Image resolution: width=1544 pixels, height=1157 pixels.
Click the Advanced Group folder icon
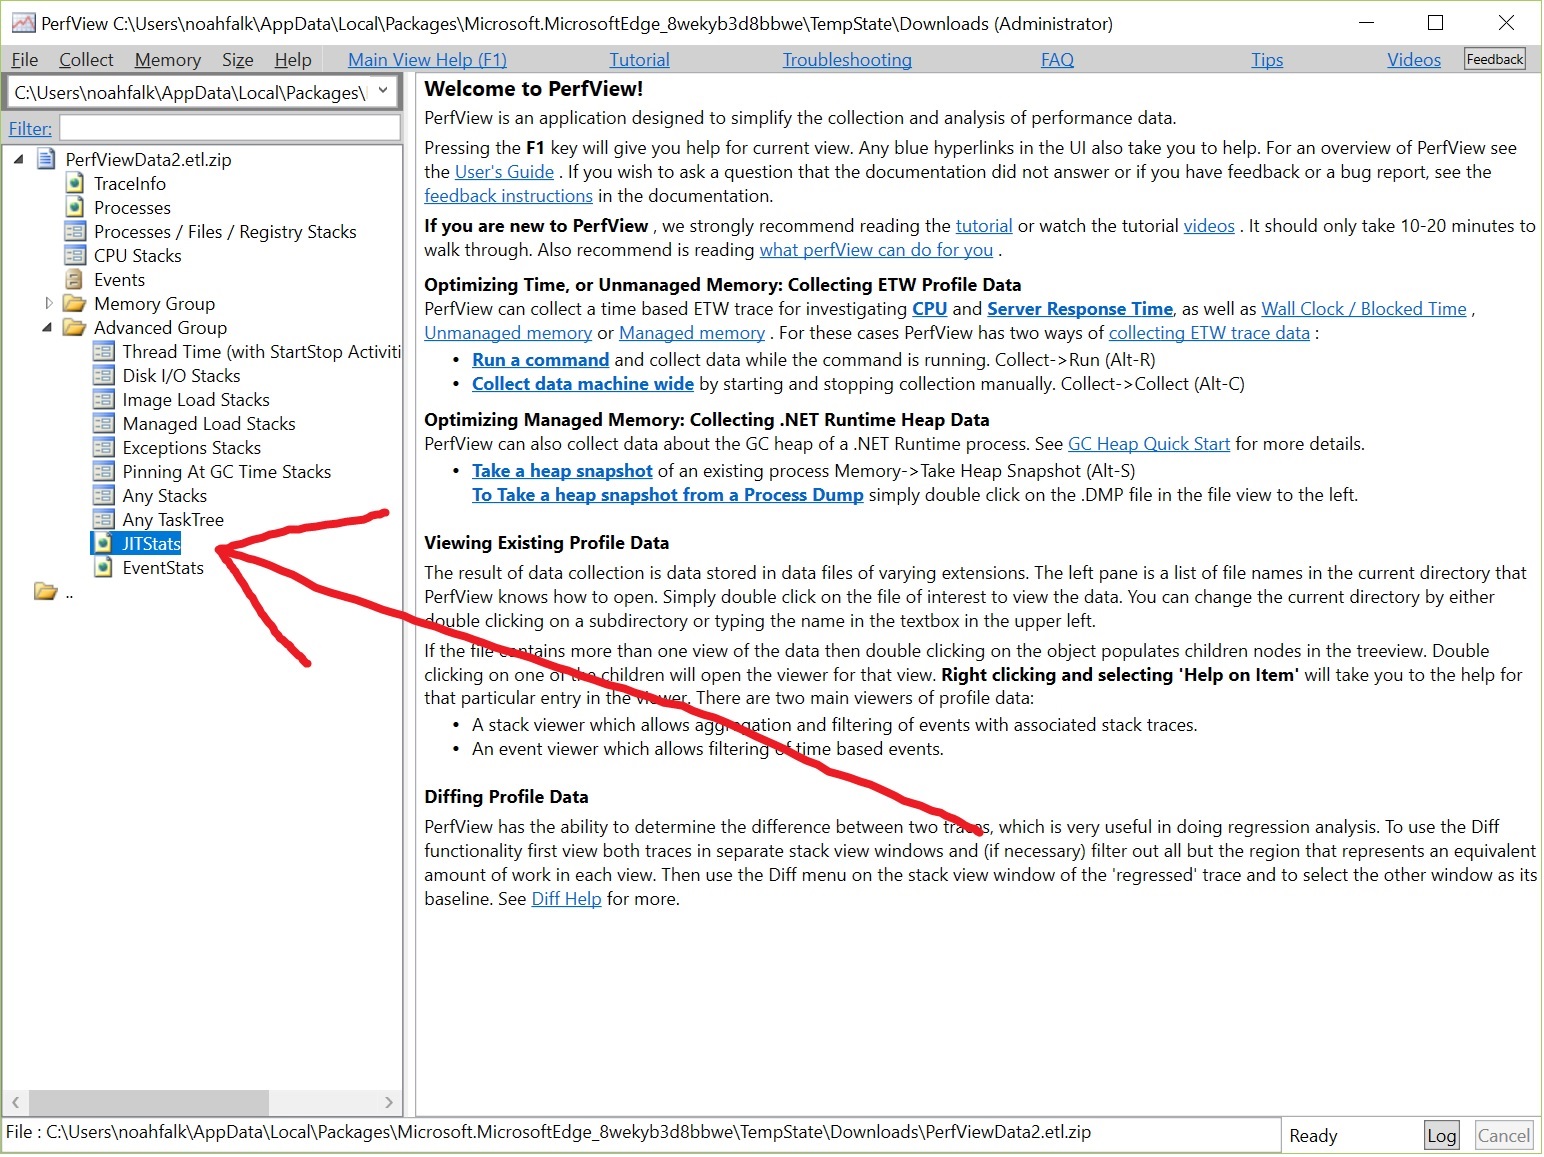pos(74,327)
